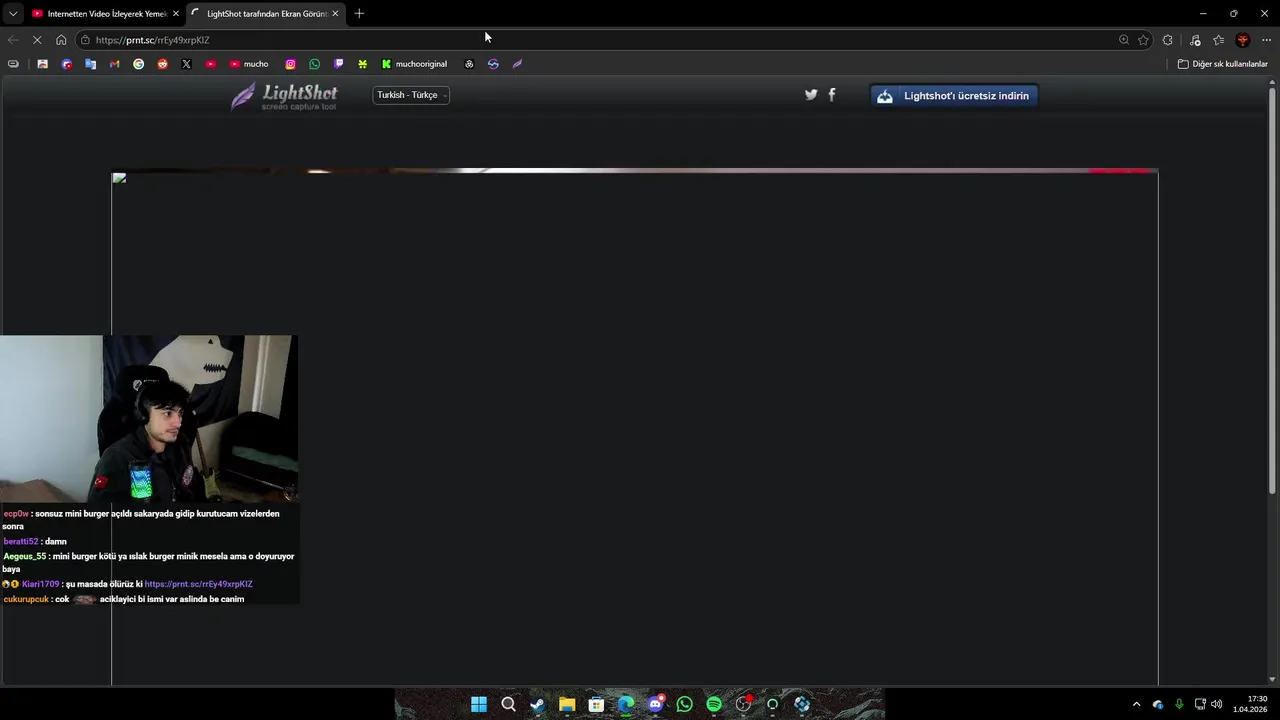Open the Reddit bookmark
The height and width of the screenshot is (720, 1280).
point(162,64)
